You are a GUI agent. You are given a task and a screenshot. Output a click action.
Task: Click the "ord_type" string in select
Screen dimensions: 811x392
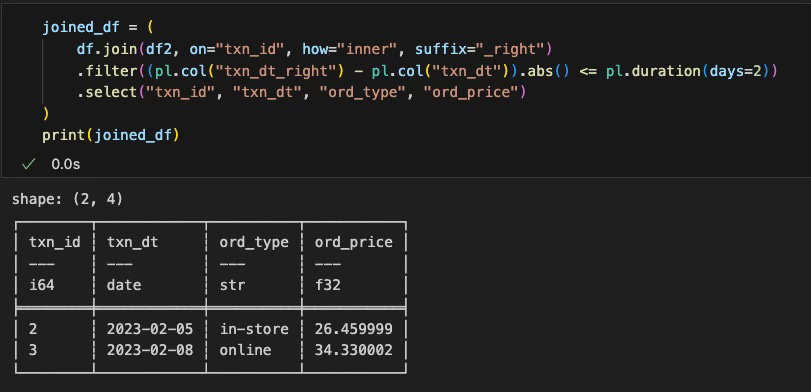[362, 92]
